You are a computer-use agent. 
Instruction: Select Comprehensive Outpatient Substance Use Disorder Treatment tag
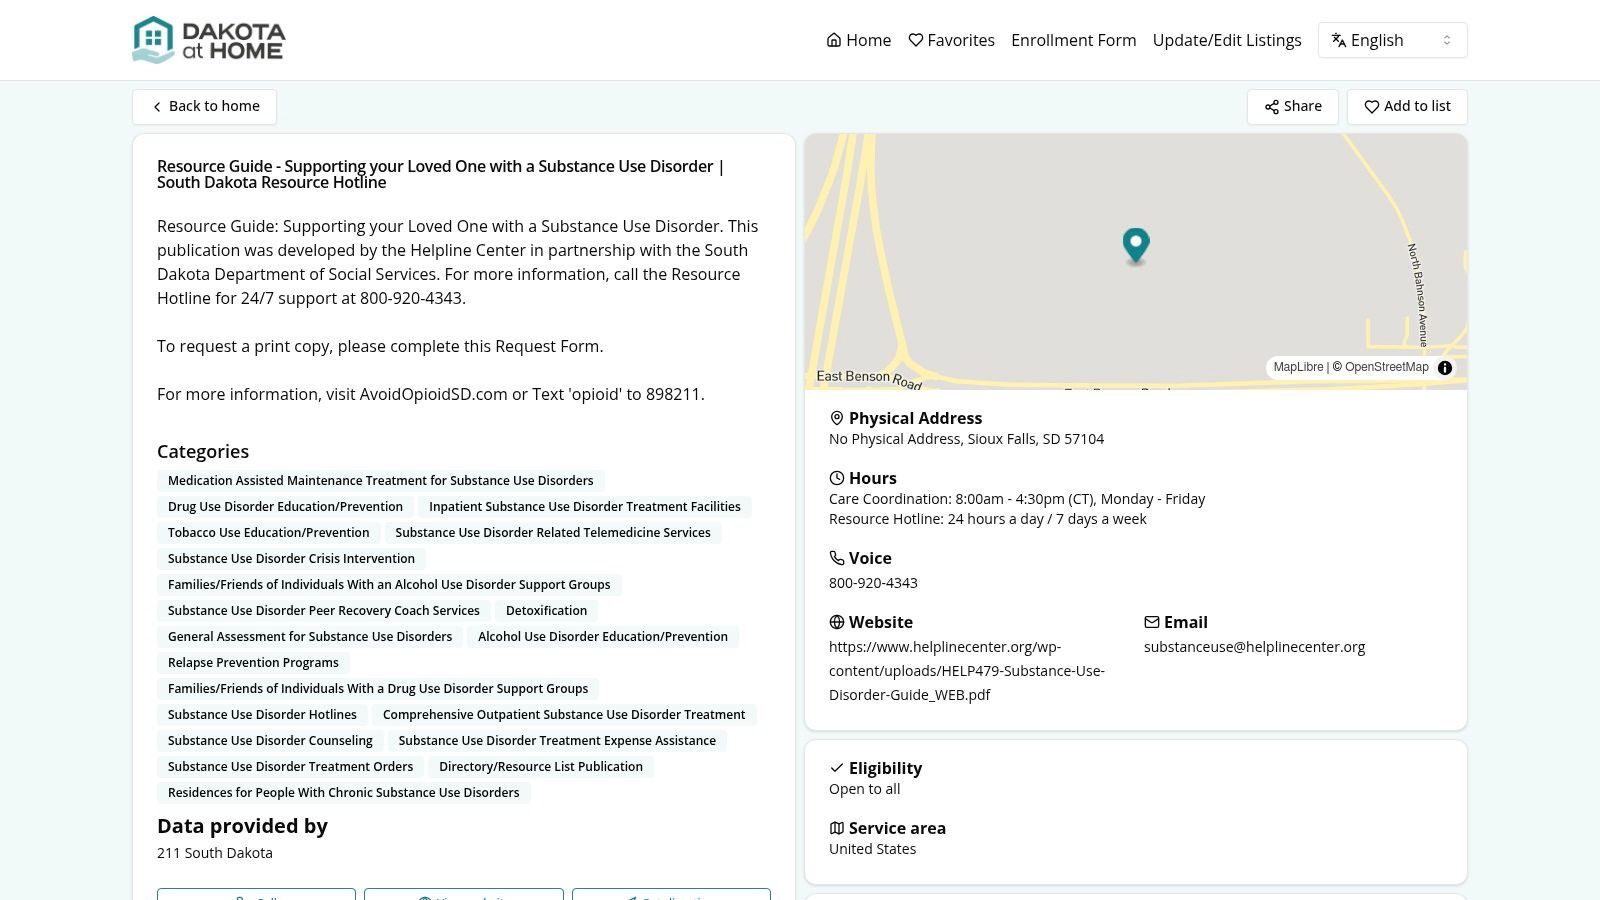564,715
